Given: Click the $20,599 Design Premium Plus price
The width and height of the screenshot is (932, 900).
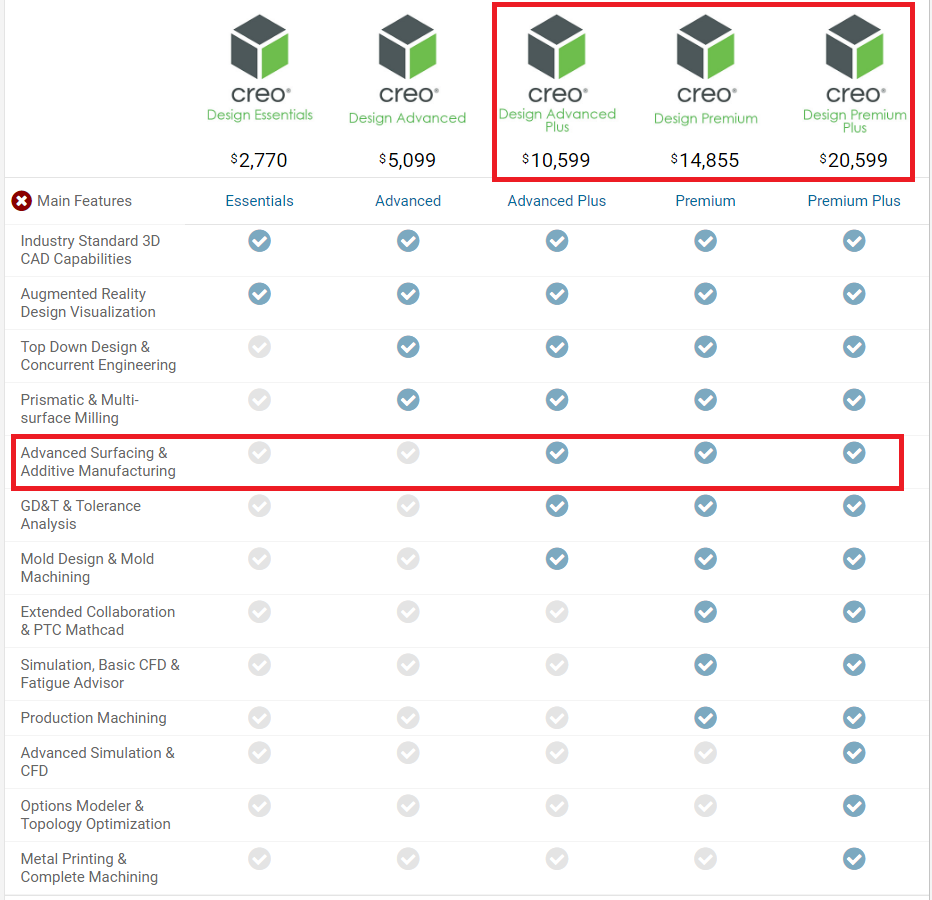Looking at the screenshot, I should (x=854, y=160).
